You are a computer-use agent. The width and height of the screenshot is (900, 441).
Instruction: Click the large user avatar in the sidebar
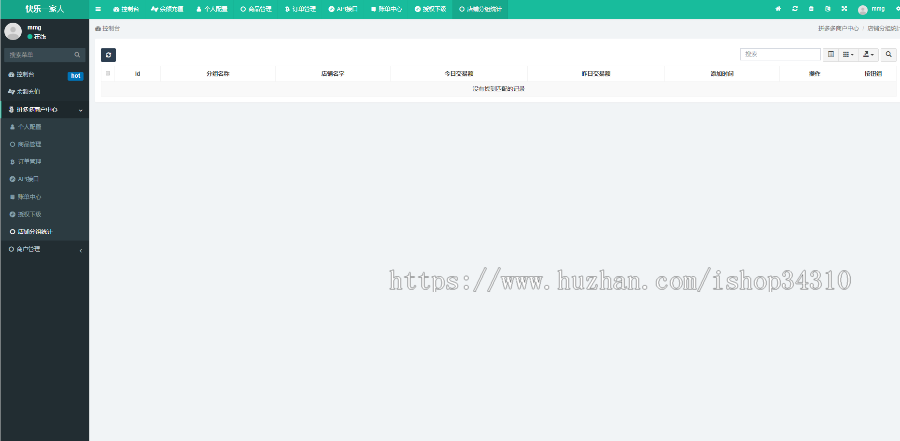(13, 31)
